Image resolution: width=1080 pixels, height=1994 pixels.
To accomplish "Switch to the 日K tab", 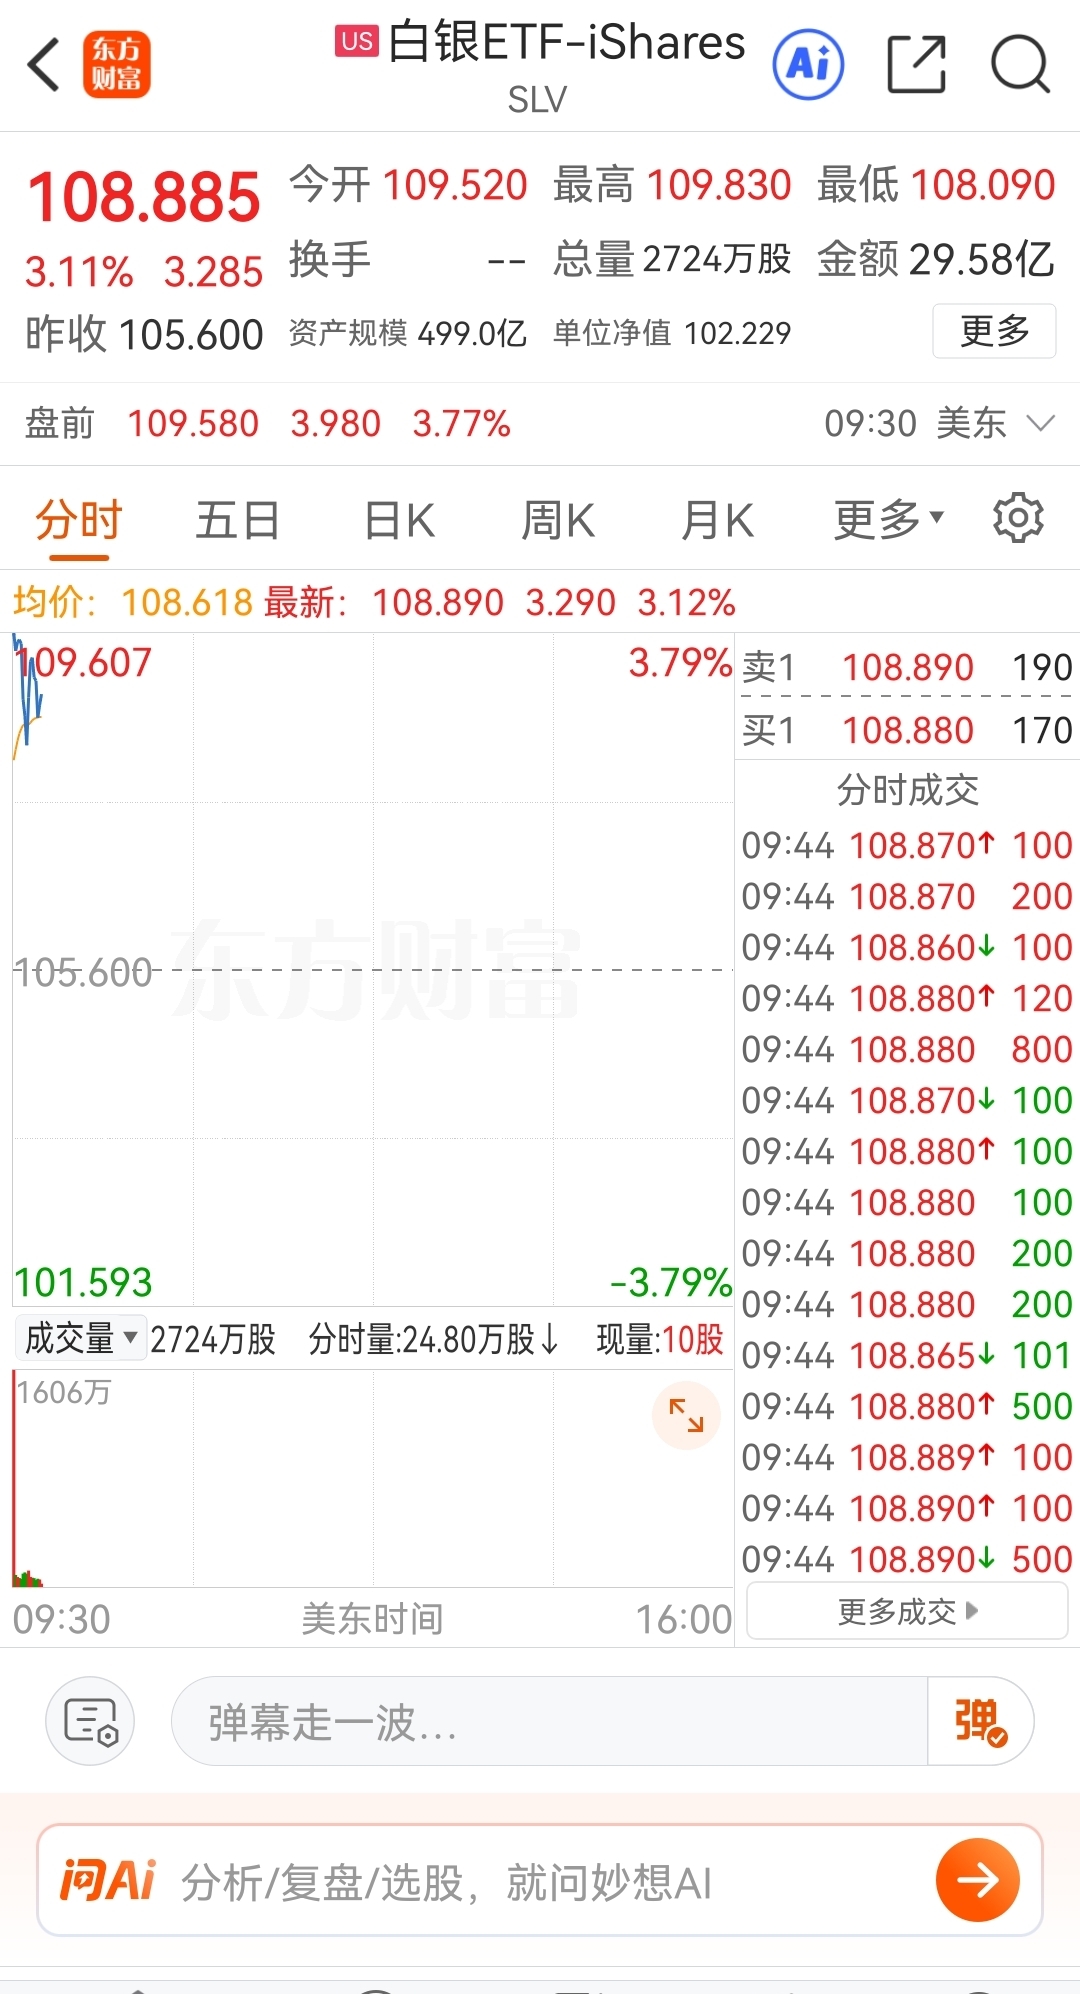I will point(399,520).
